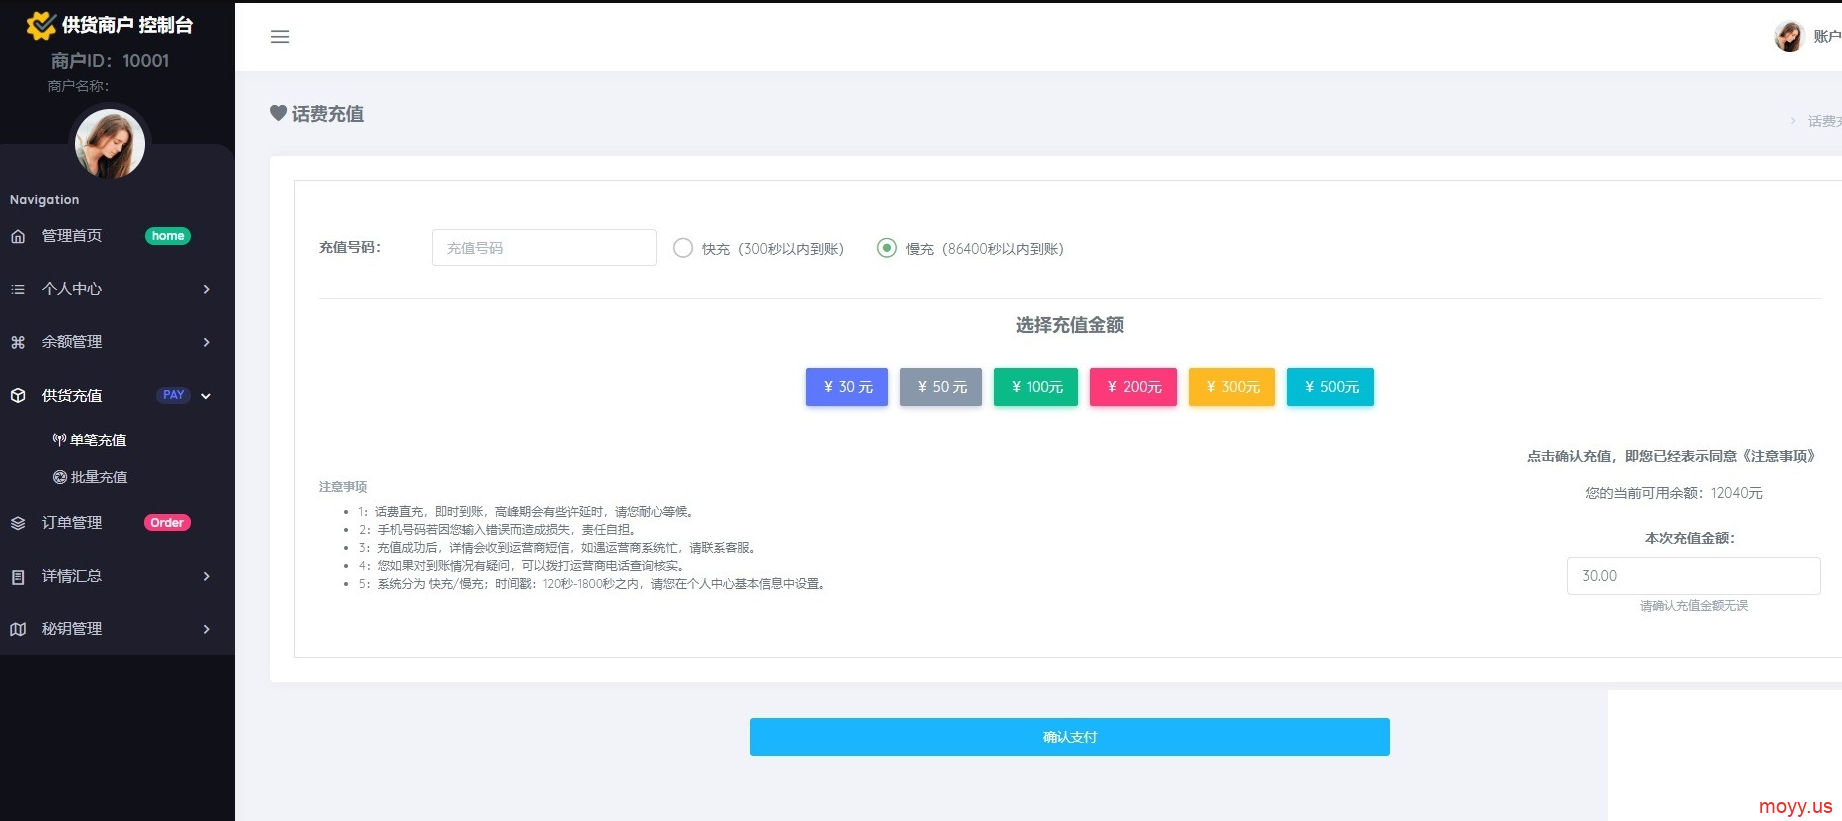Select 快充 (300秒以内到账) radio option
Image resolution: width=1842 pixels, height=821 pixels.
click(683, 248)
